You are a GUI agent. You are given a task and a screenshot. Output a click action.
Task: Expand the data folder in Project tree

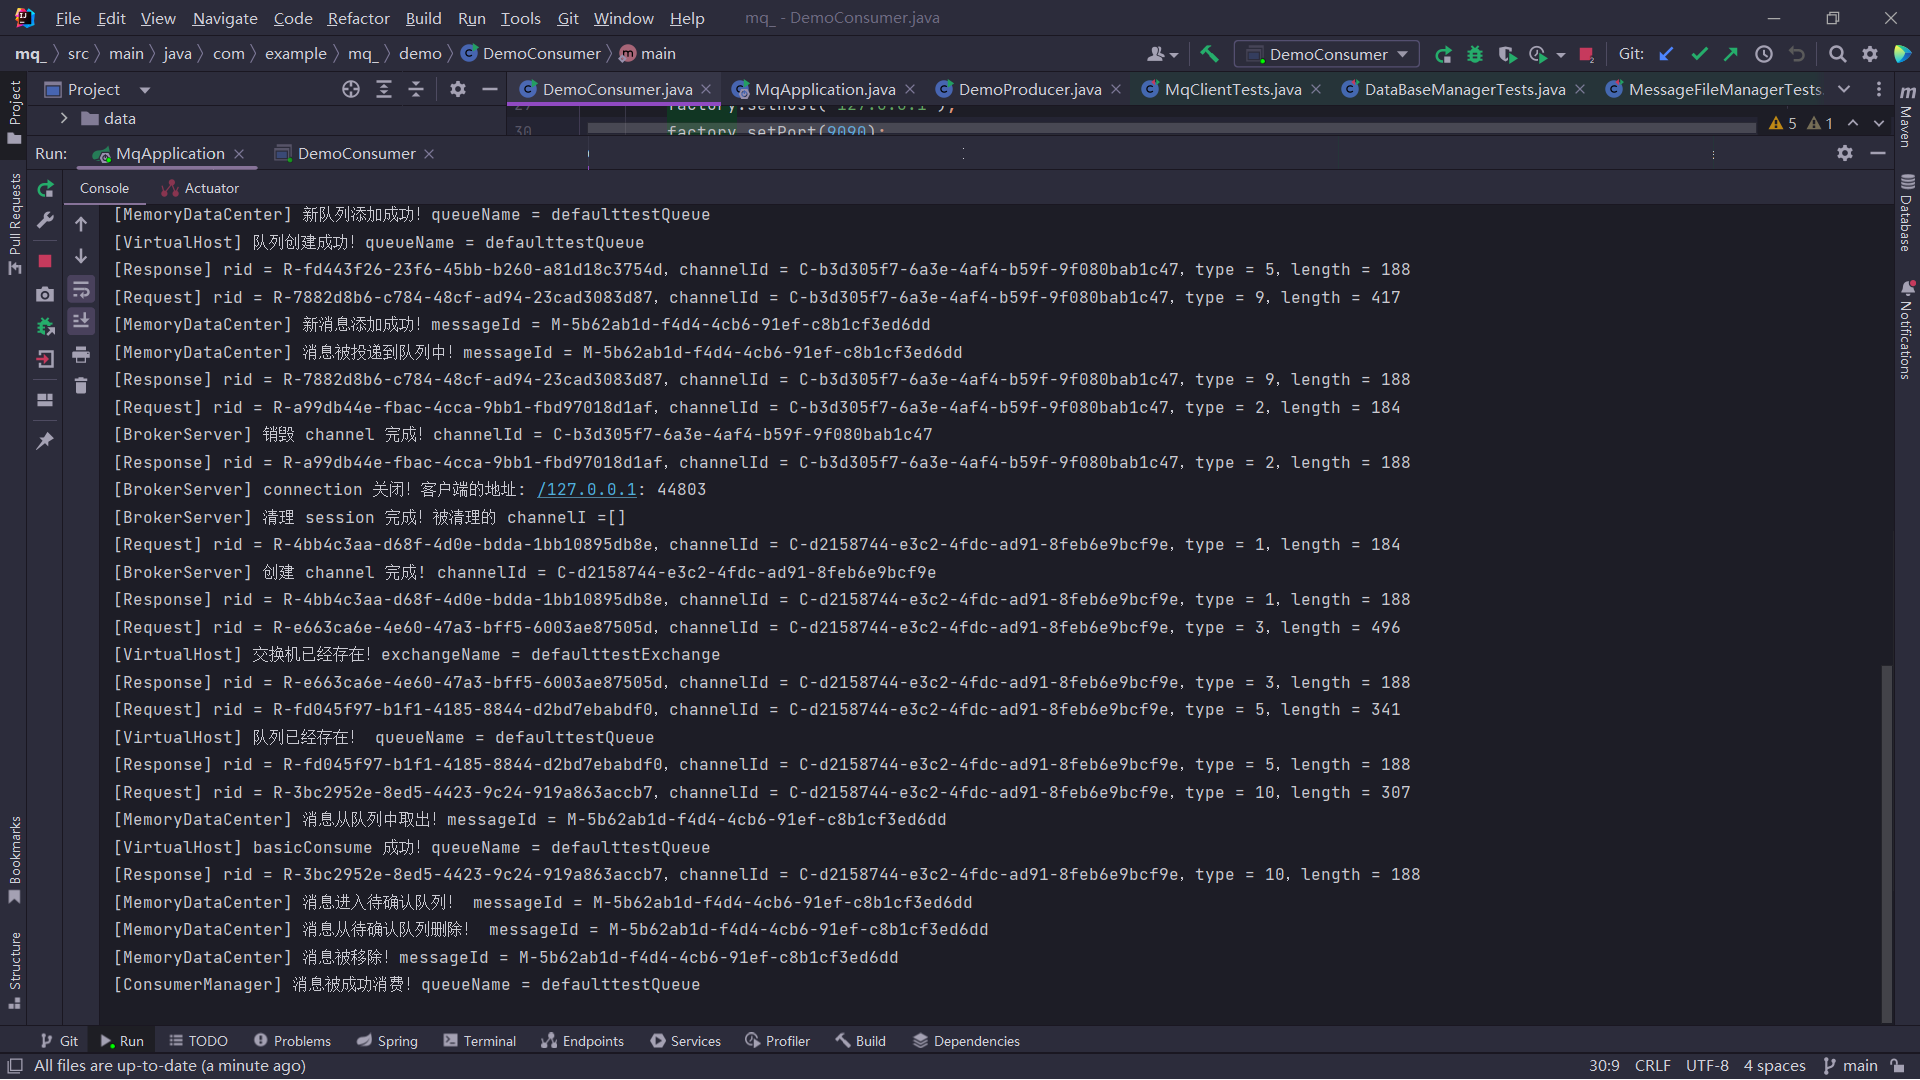click(x=64, y=118)
